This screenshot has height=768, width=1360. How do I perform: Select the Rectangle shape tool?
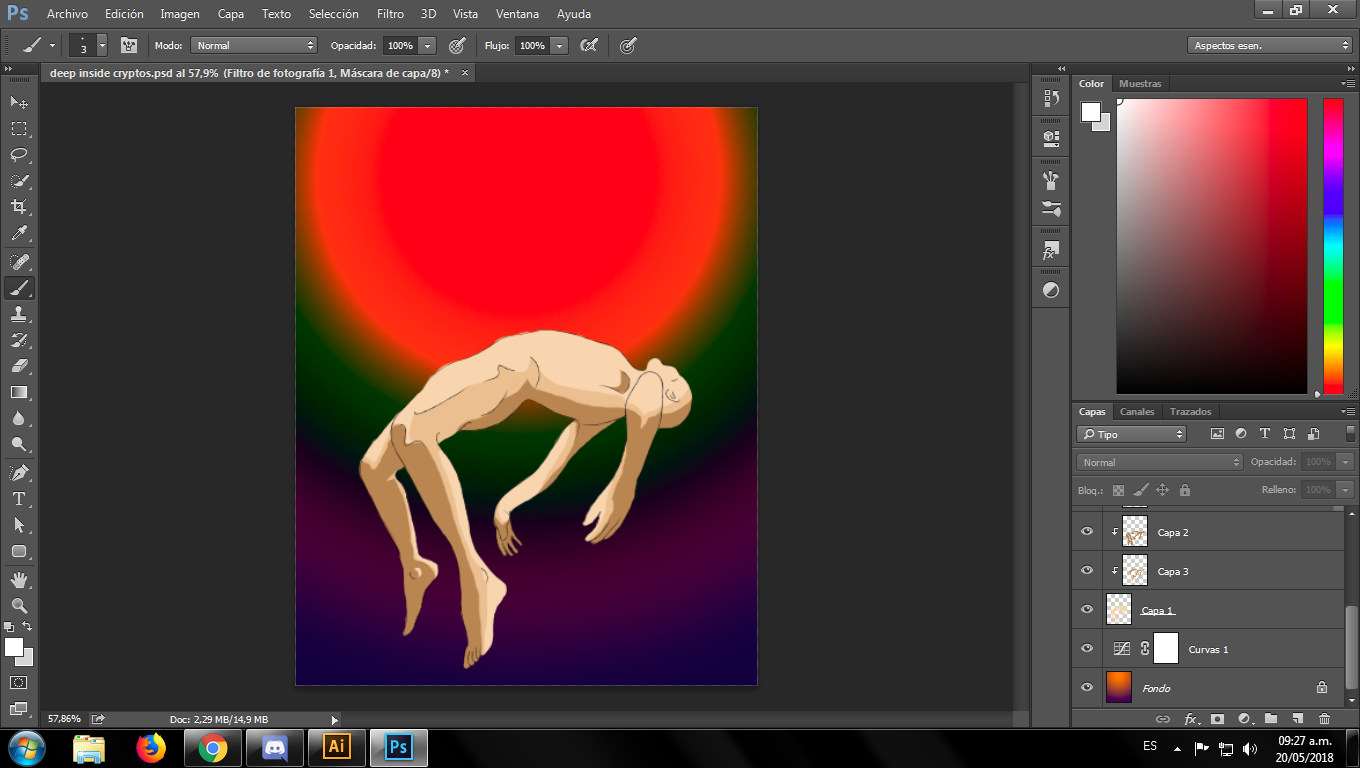coord(19,551)
